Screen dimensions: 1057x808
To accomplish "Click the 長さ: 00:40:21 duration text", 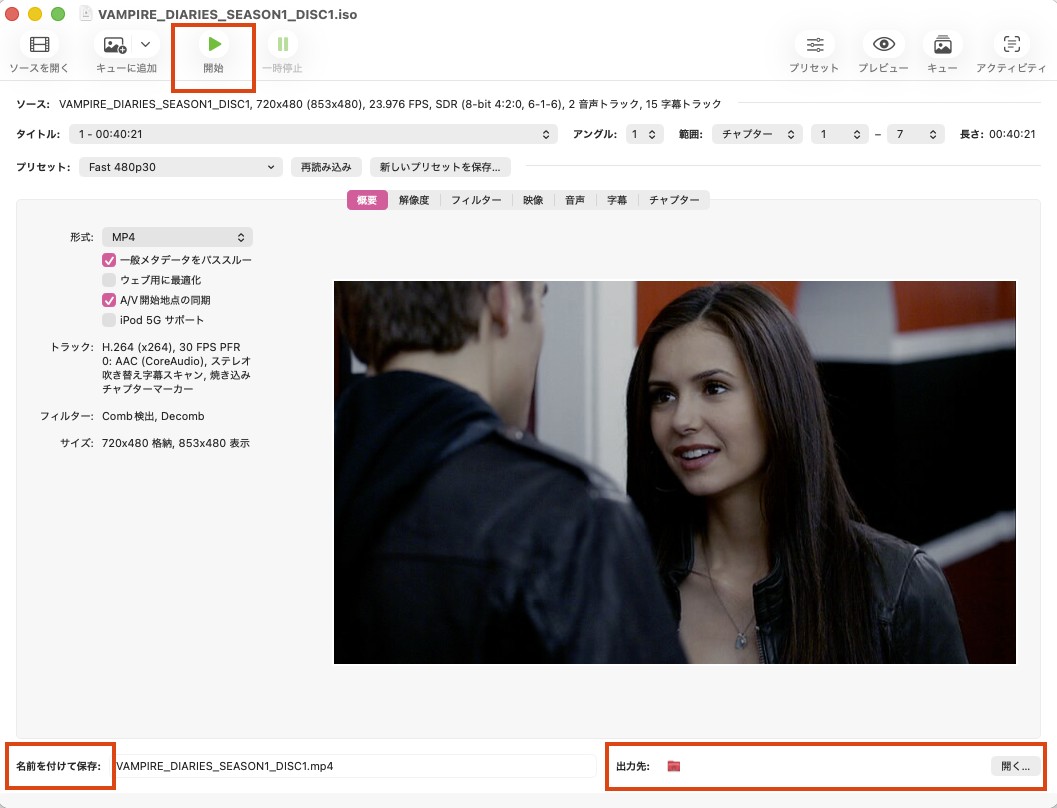I will (998, 134).
